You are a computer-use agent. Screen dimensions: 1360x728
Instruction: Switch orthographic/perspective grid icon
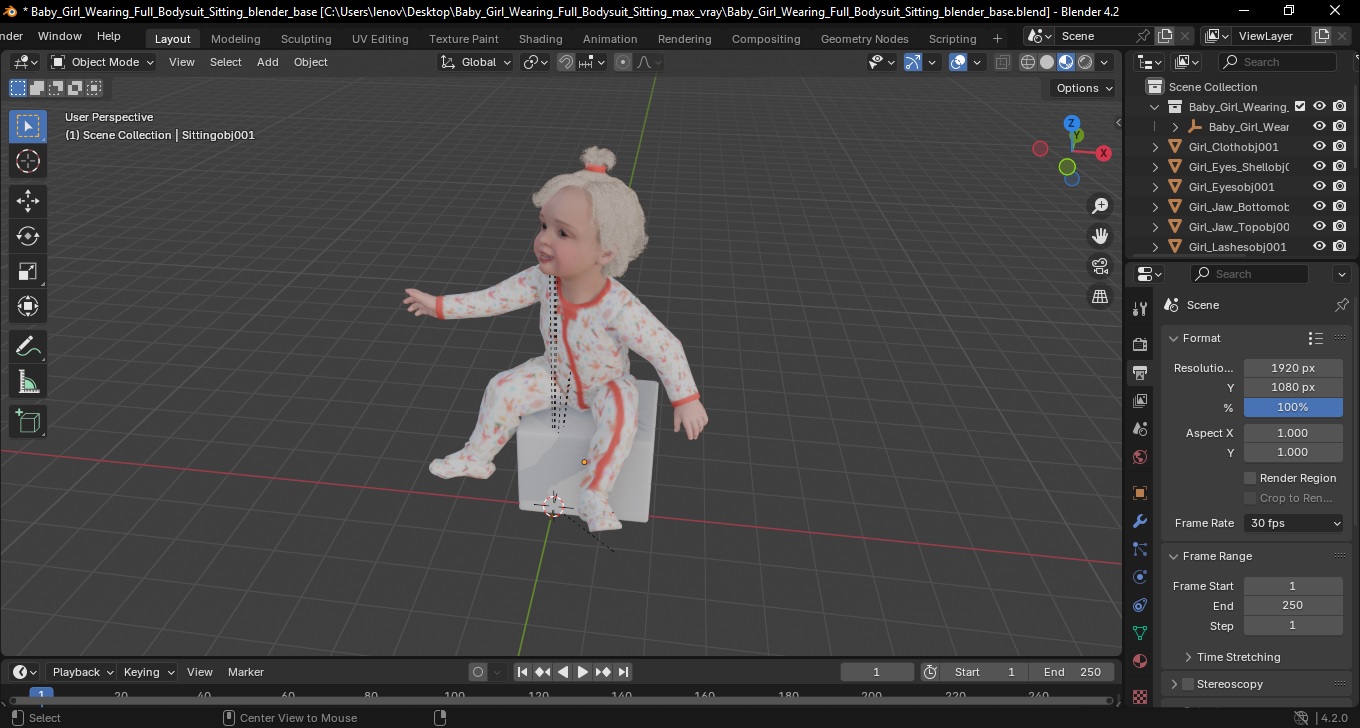1100,296
